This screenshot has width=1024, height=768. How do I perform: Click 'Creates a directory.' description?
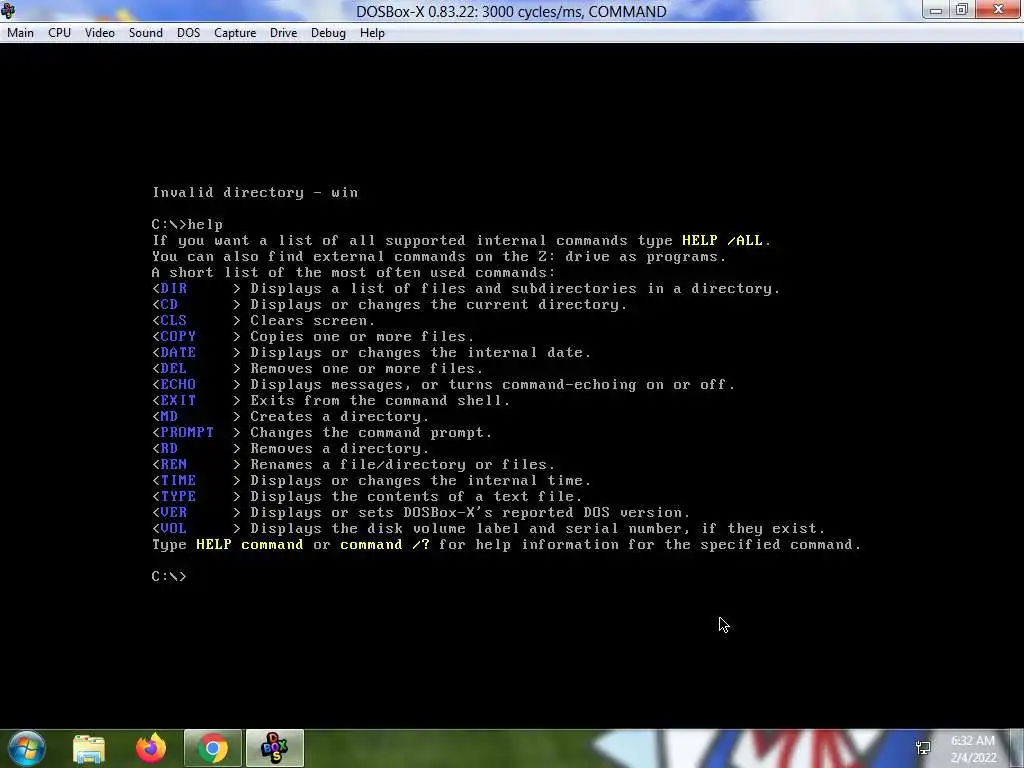tap(340, 417)
